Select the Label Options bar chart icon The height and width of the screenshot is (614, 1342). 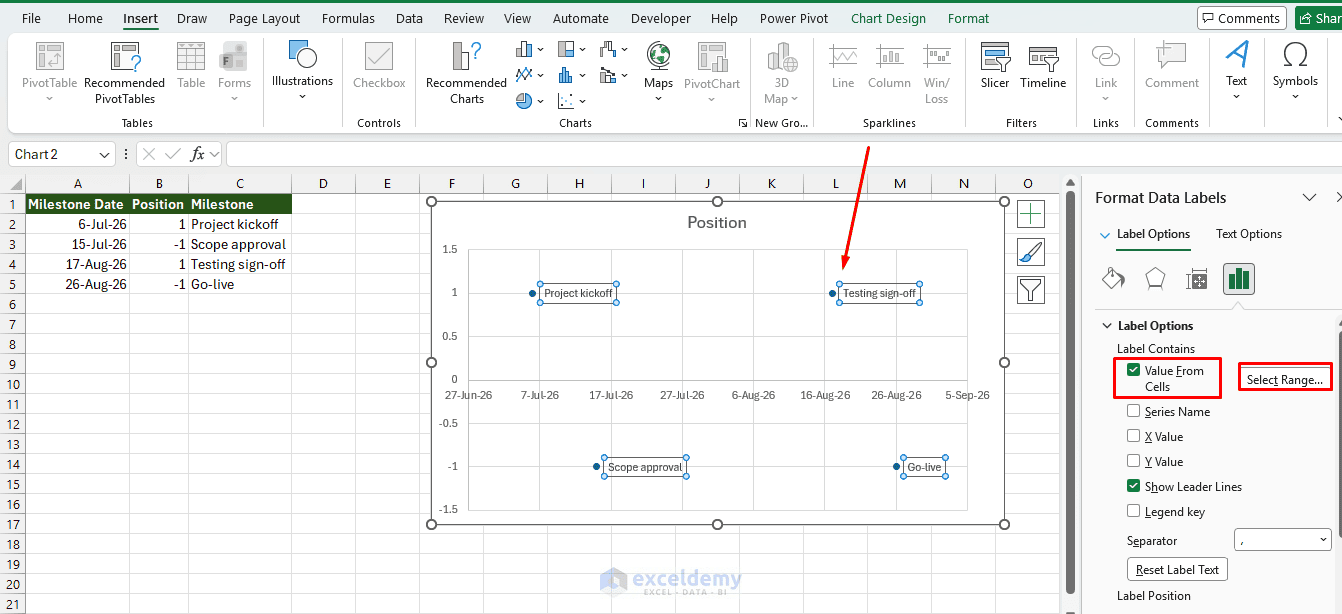(1239, 278)
